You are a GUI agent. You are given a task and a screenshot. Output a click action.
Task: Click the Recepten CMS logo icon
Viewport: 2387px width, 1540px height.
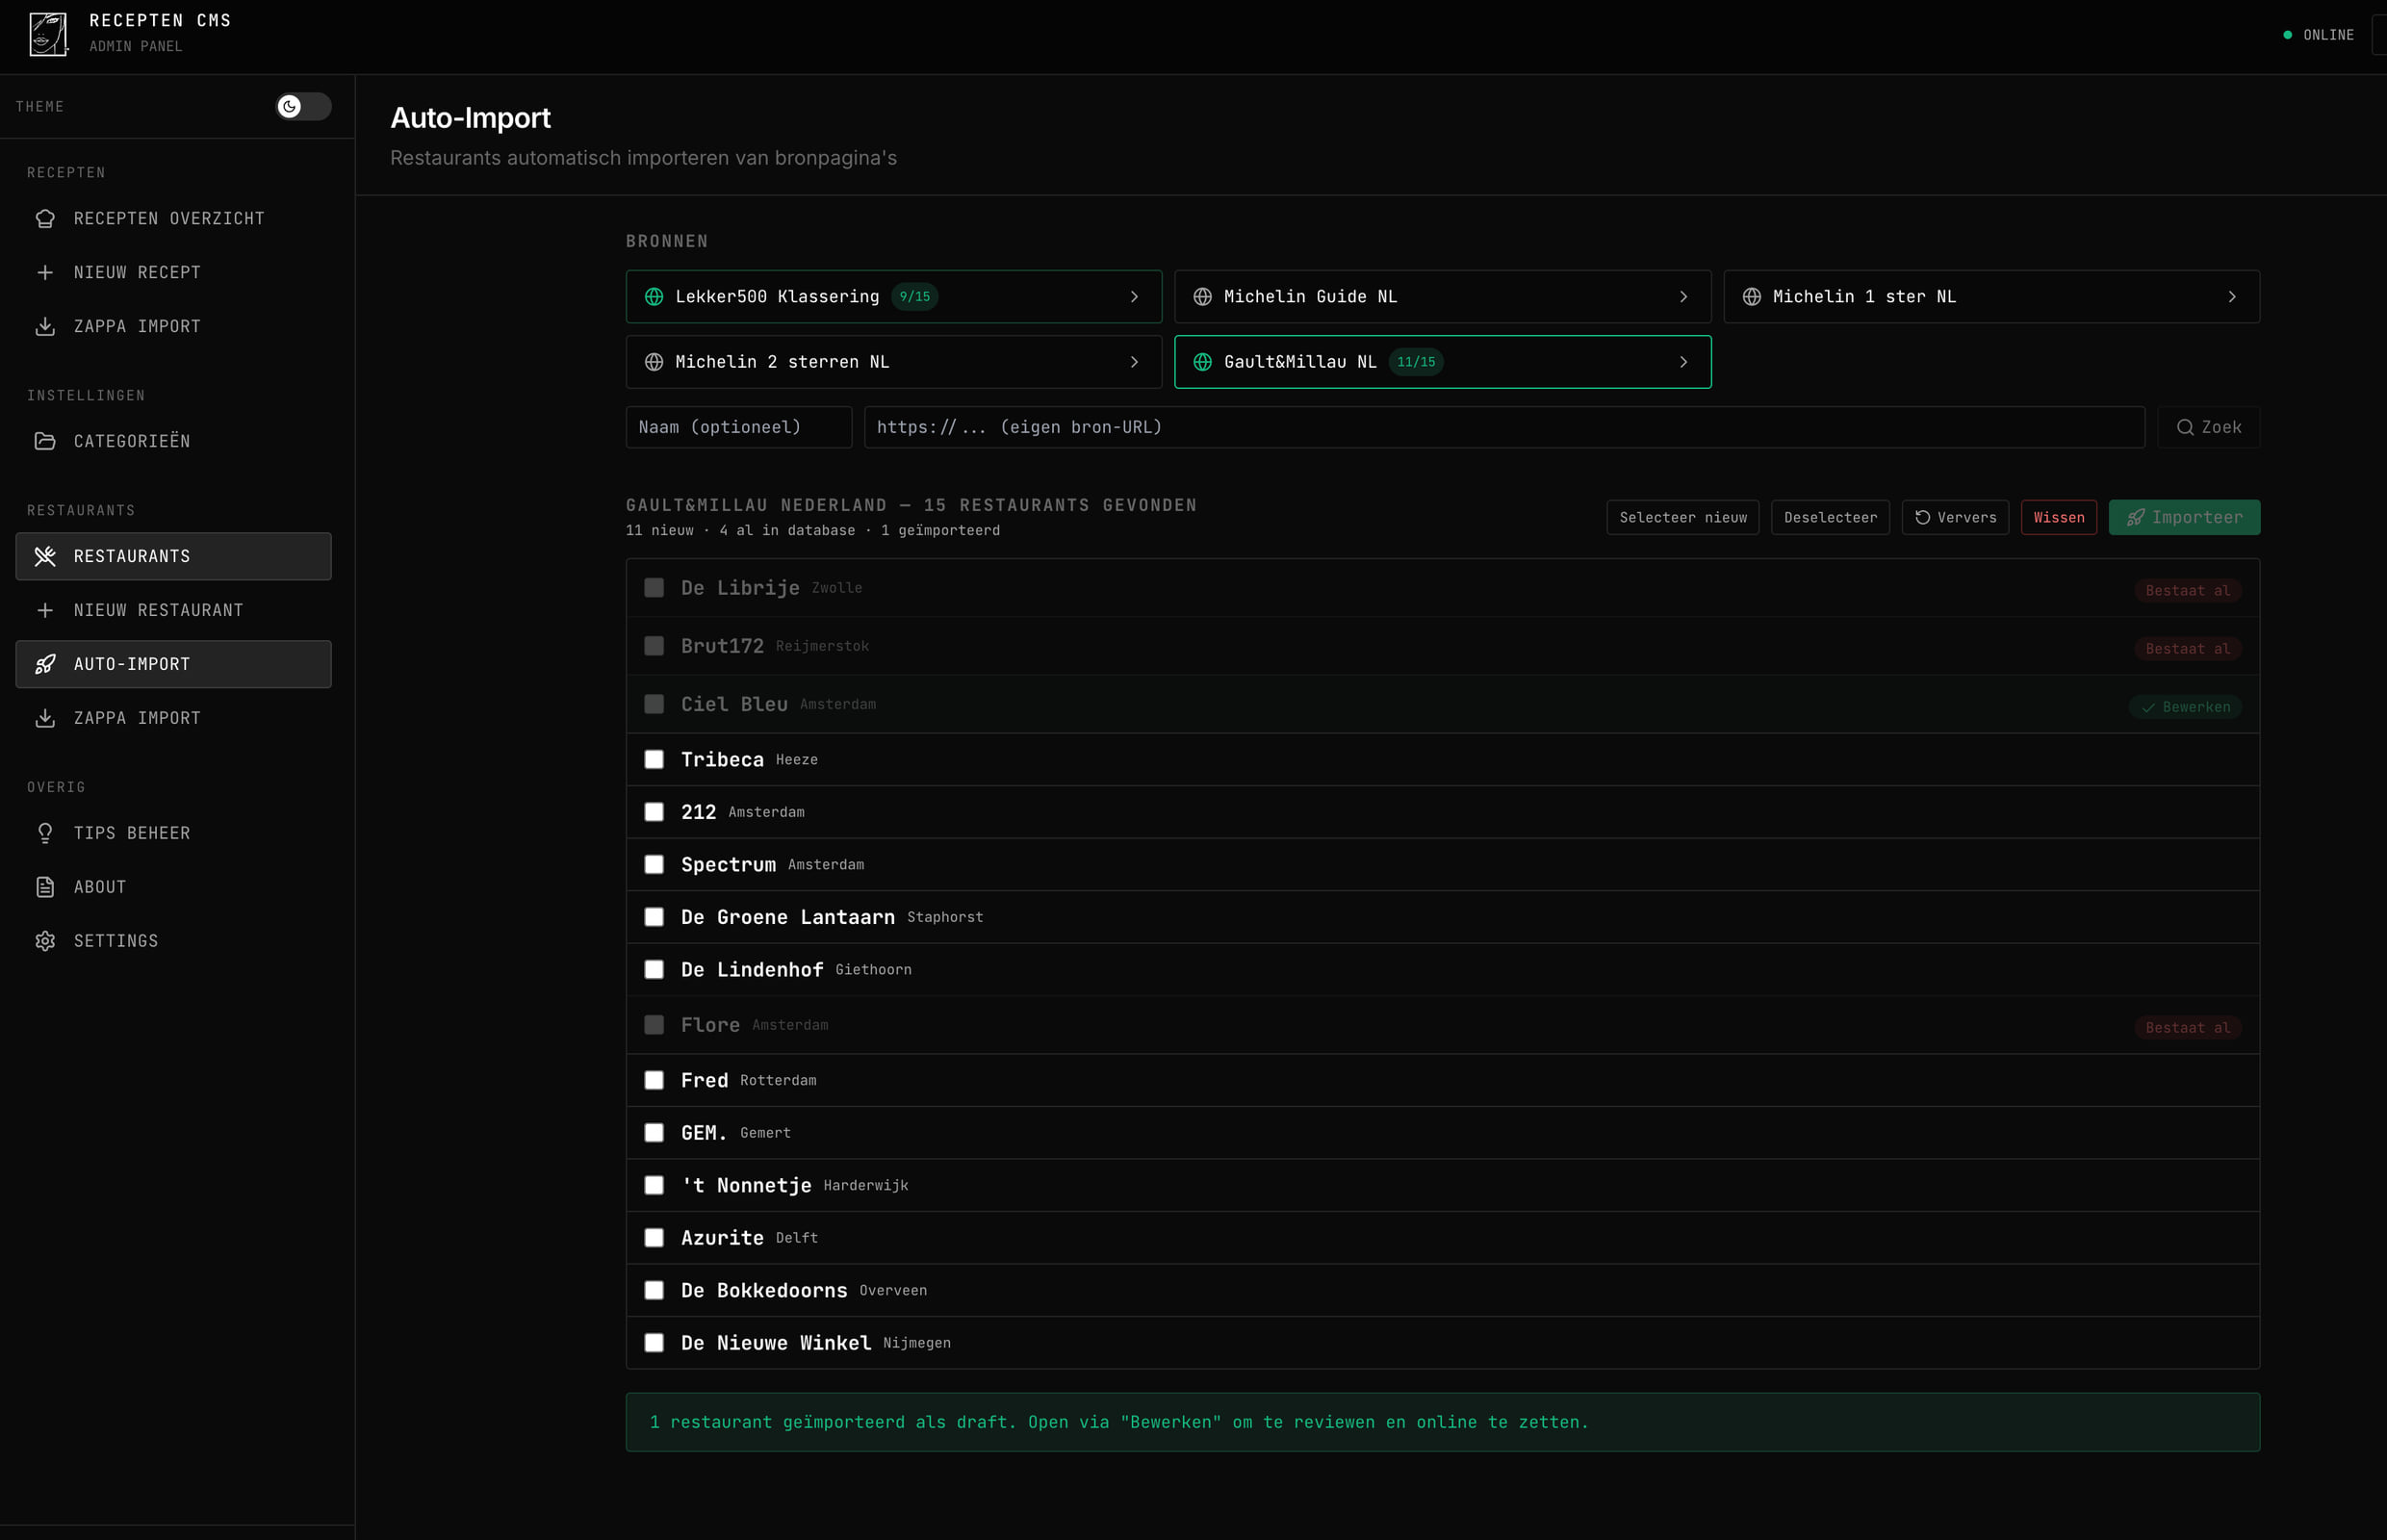(x=47, y=34)
